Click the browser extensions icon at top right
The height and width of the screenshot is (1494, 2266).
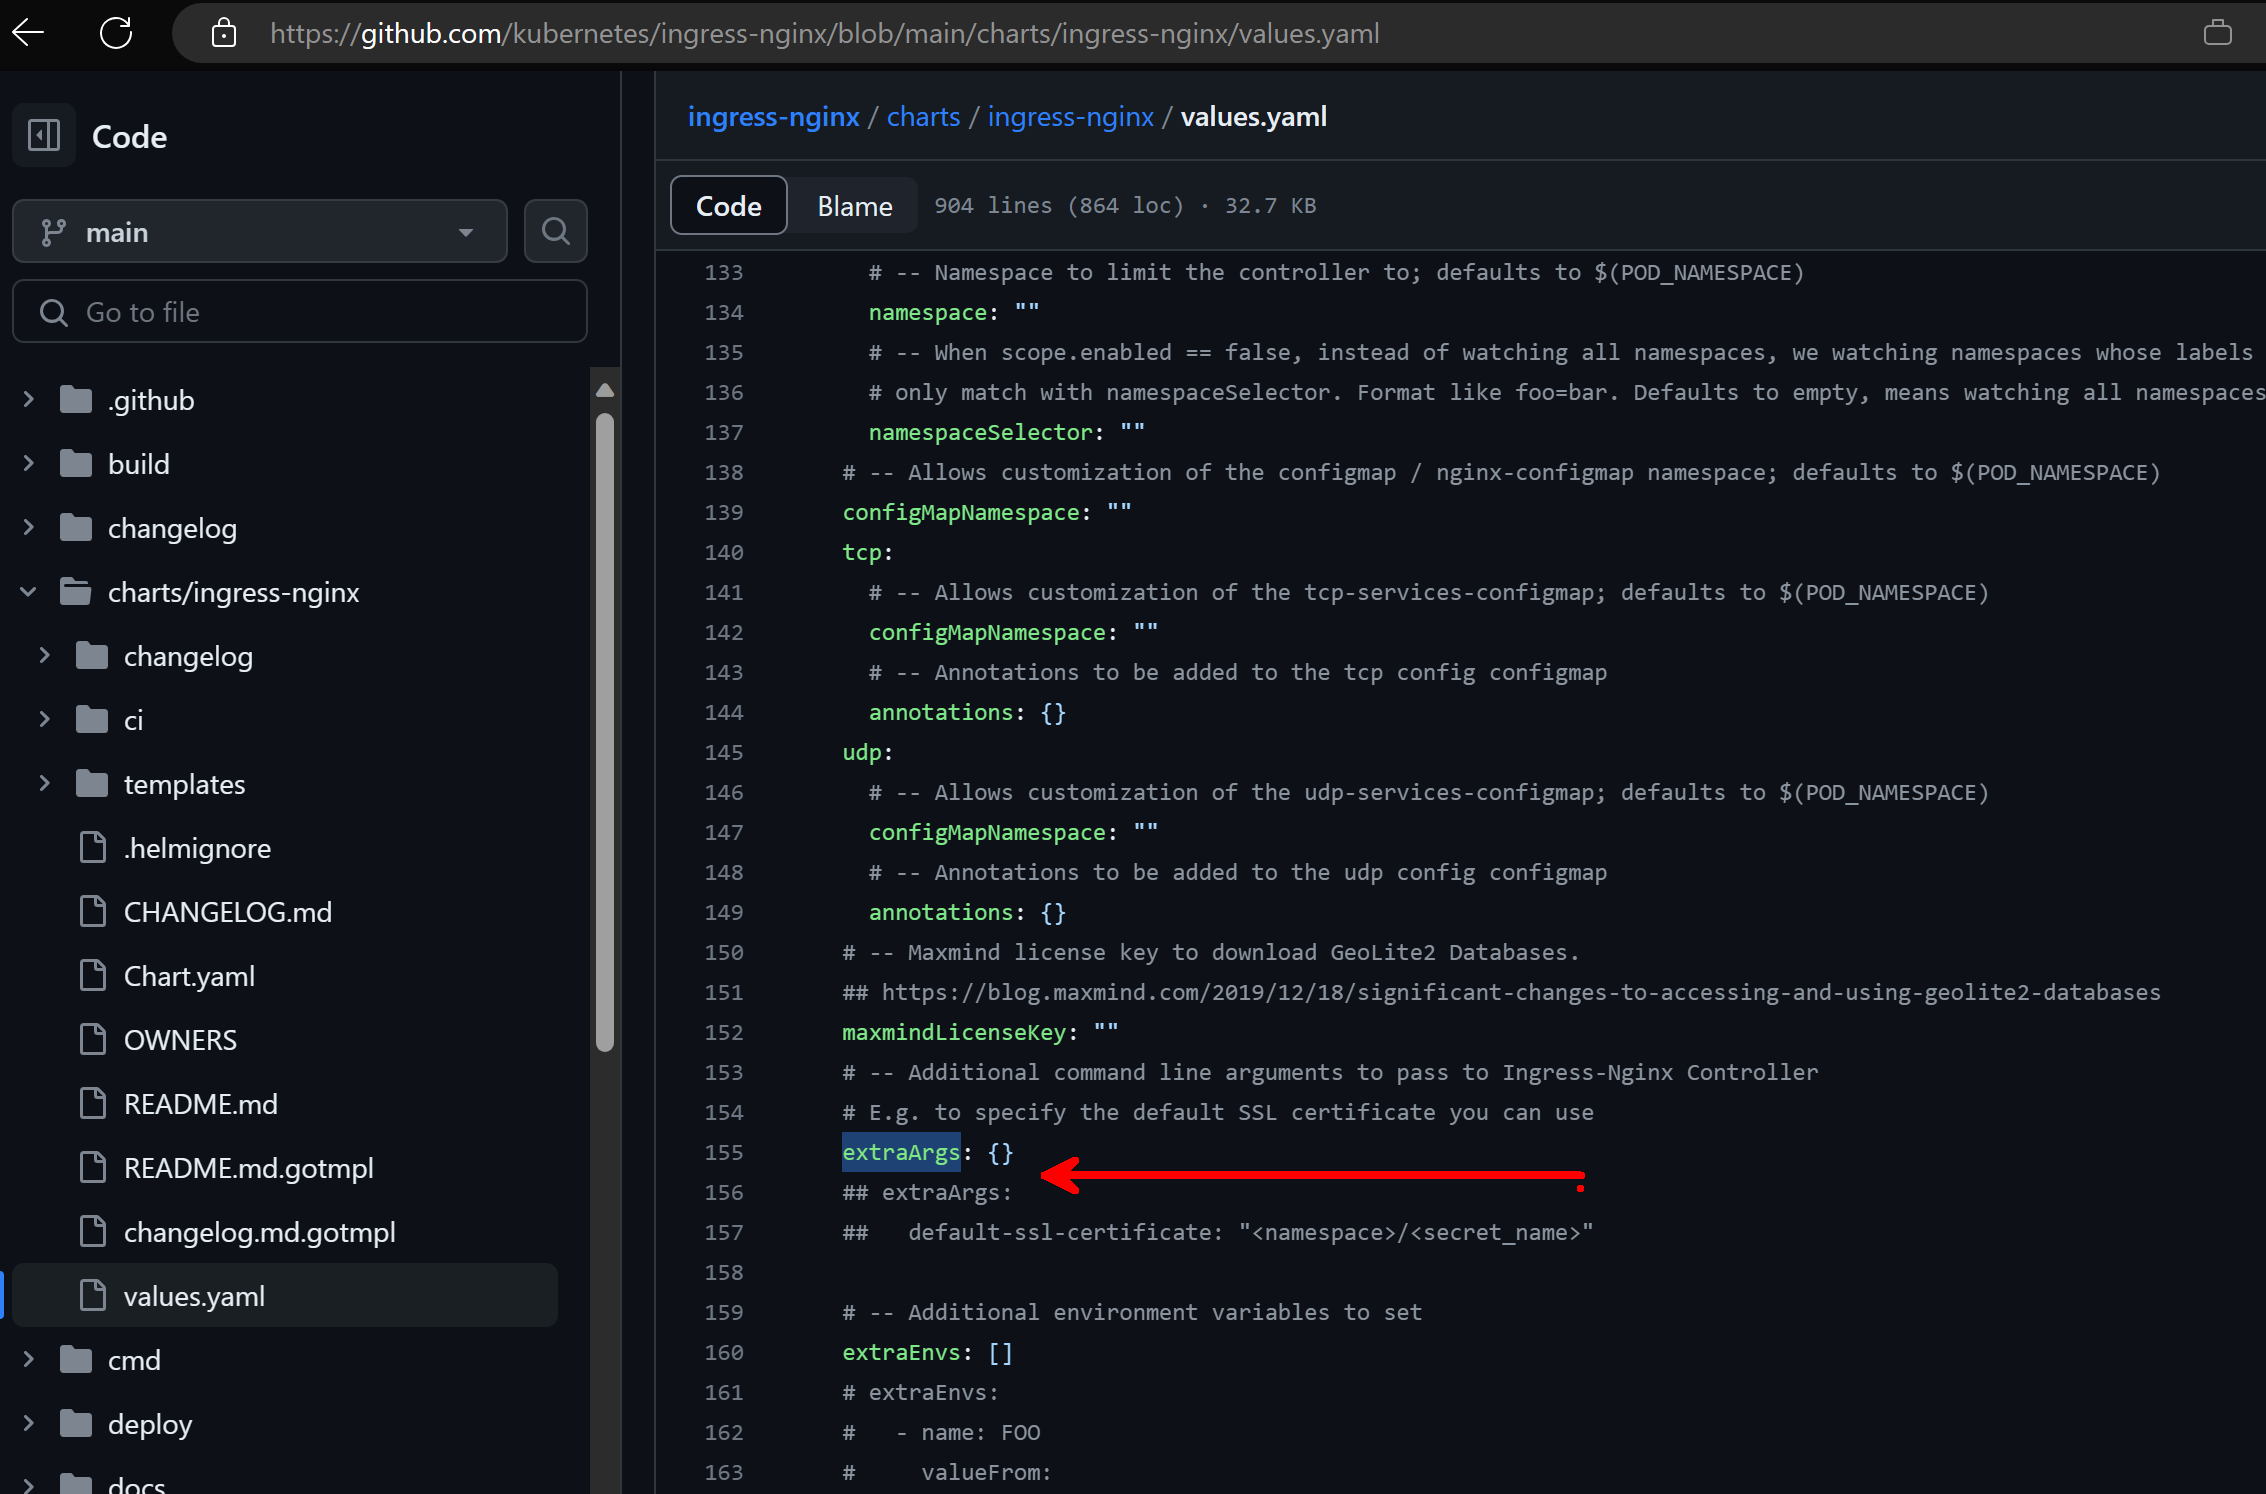point(2217,33)
